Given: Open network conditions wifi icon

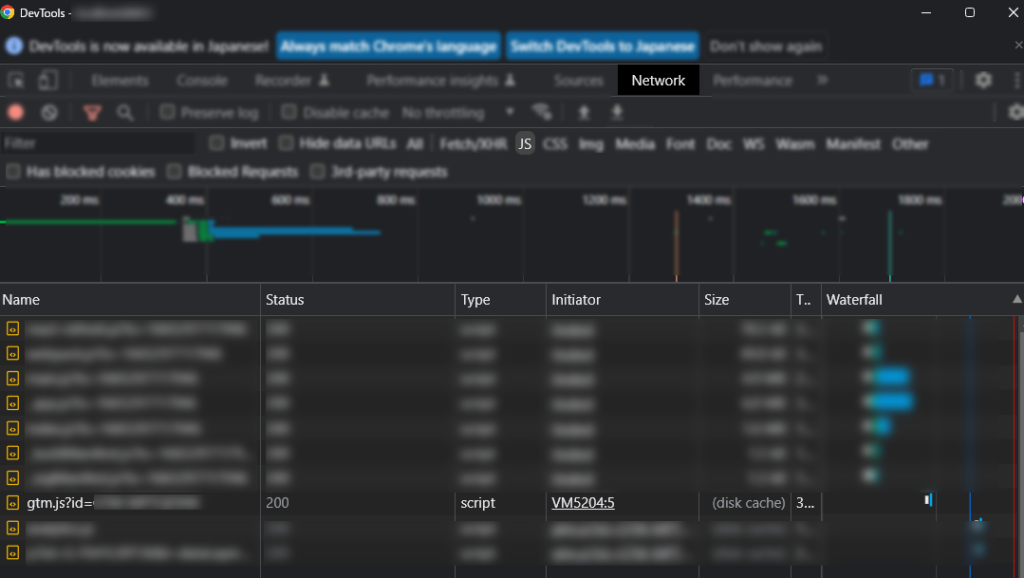Looking at the screenshot, I should (x=541, y=112).
